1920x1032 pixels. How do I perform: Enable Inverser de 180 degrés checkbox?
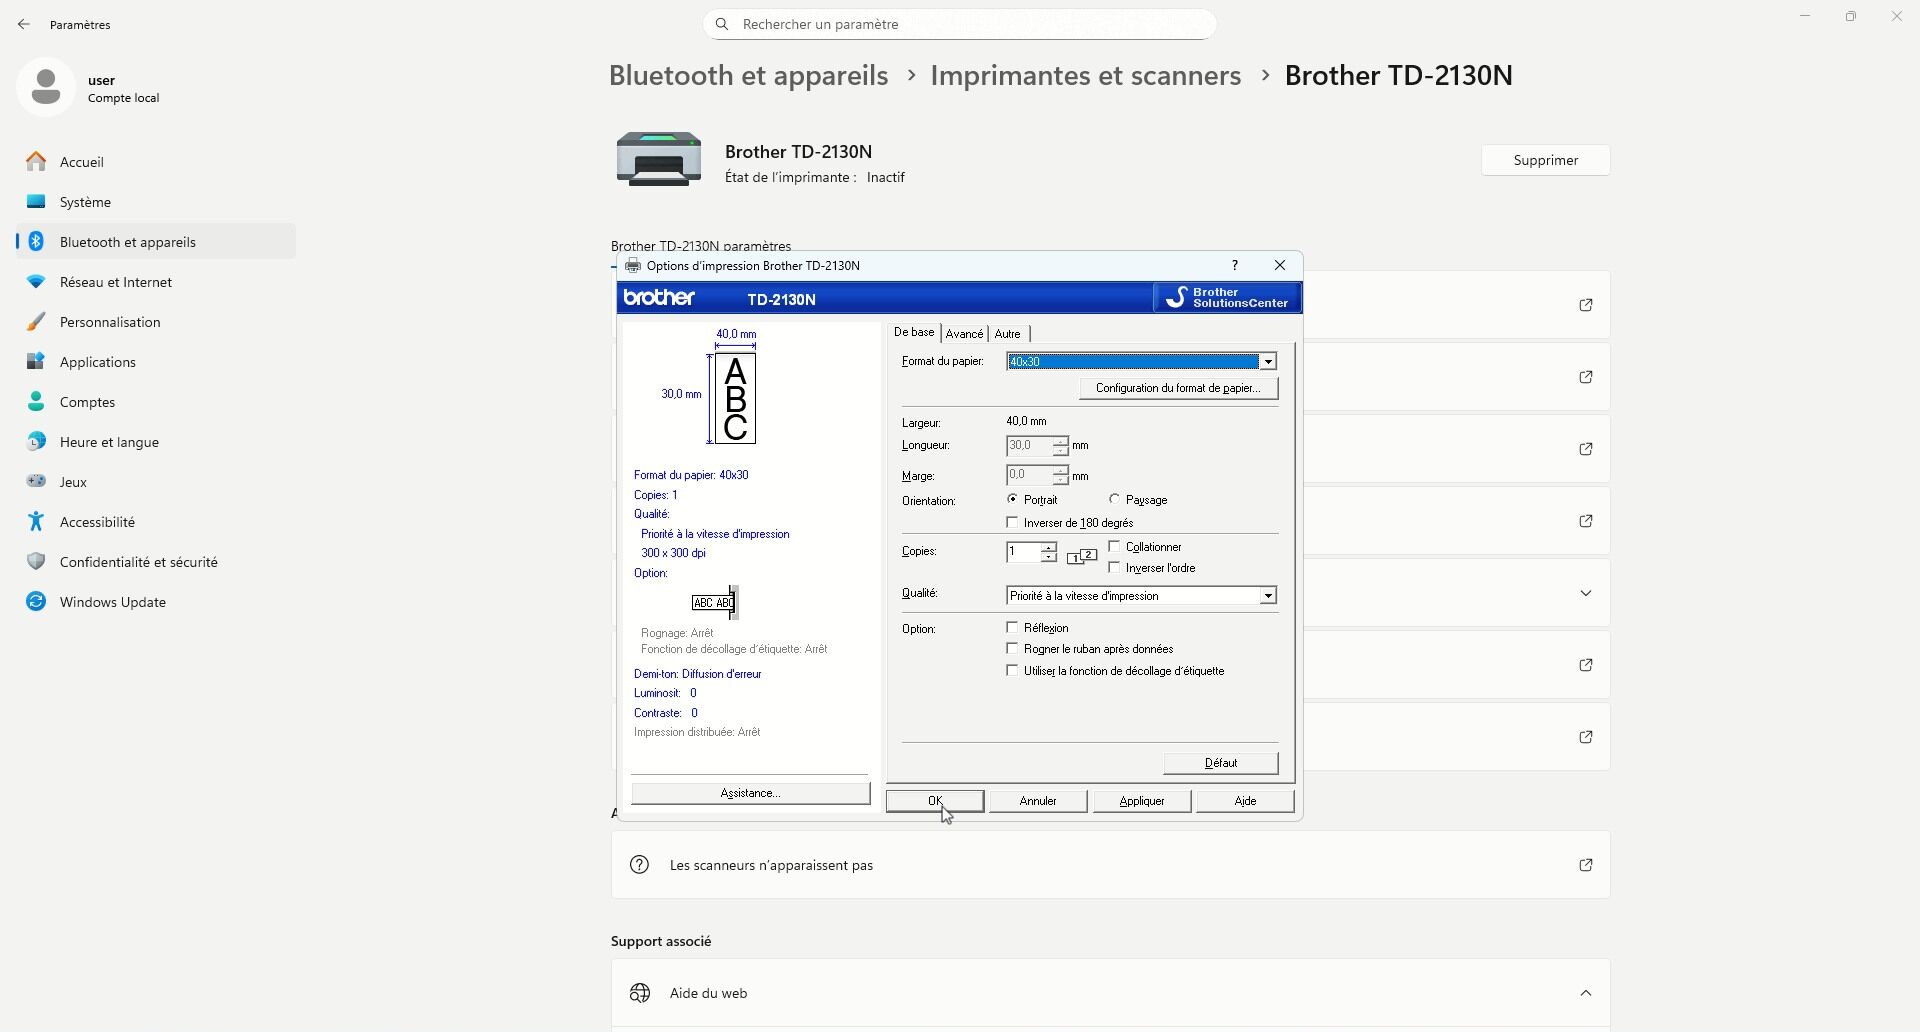[x=1013, y=522]
